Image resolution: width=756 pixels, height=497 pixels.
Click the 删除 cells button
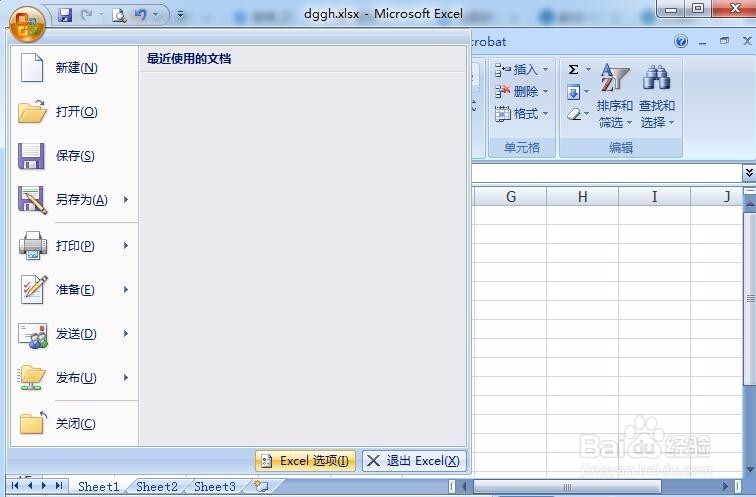pyautogui.click(x=516, y=91)
